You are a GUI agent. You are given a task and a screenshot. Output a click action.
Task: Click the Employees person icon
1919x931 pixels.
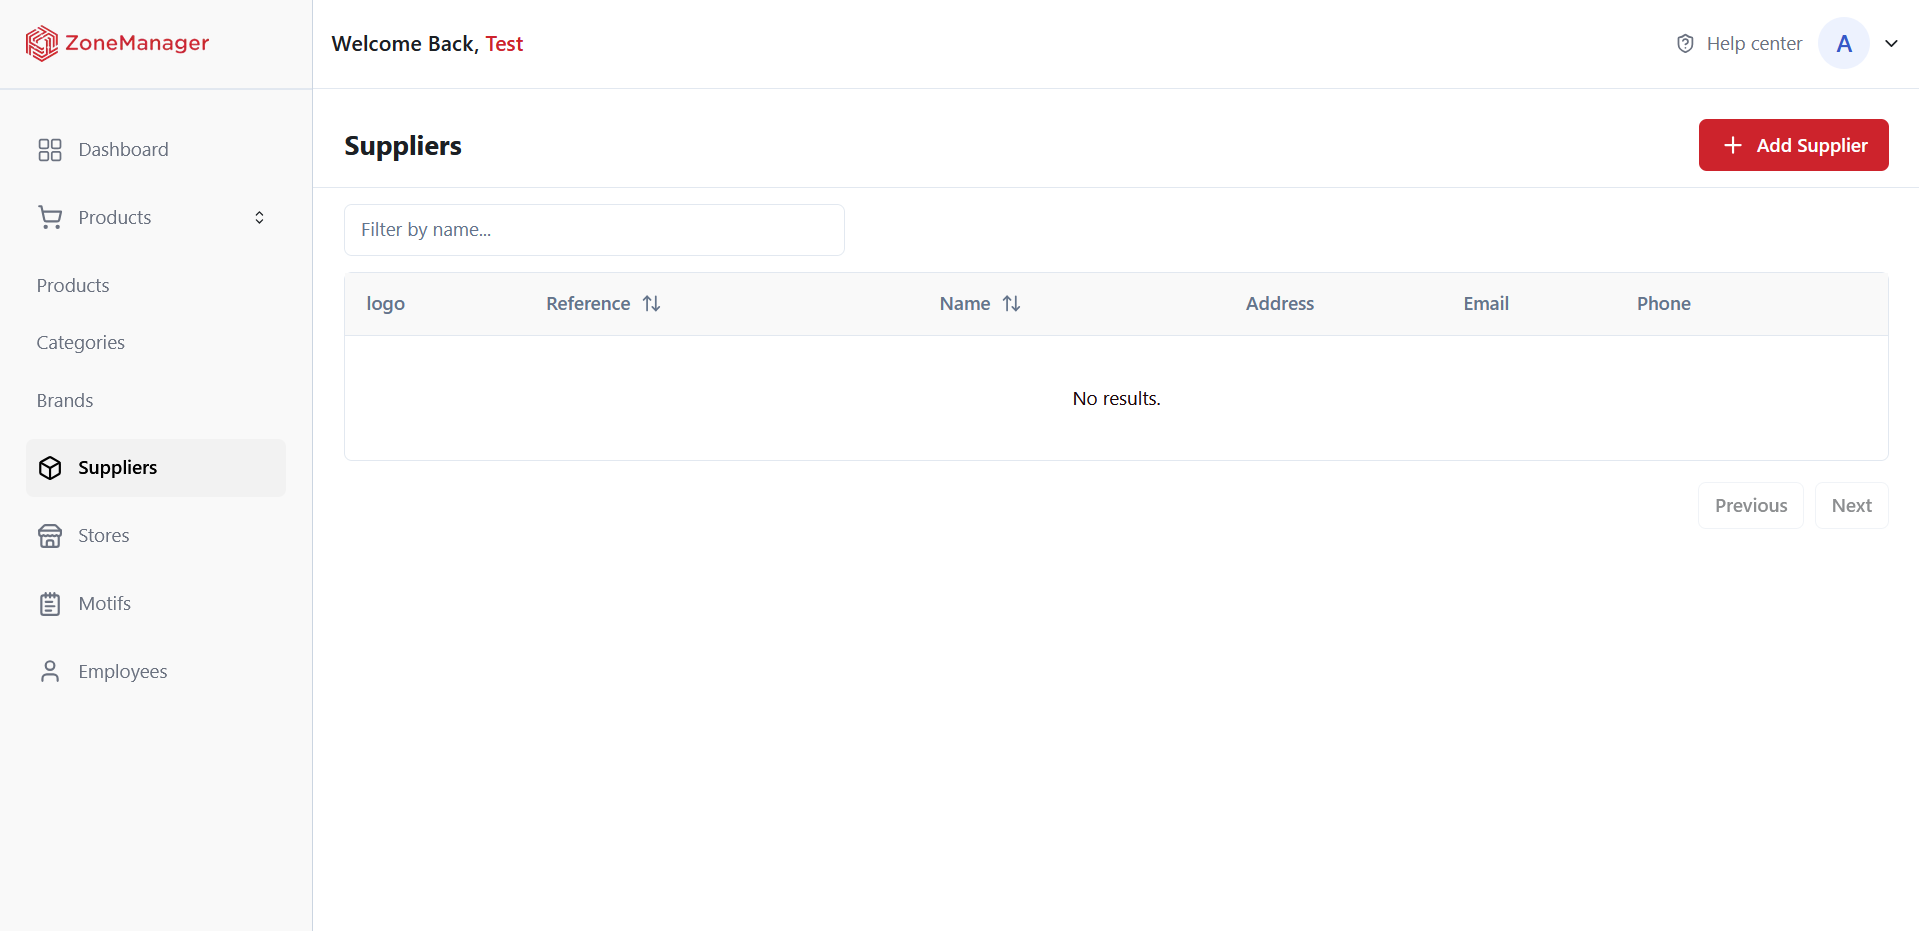pos(50,671)
